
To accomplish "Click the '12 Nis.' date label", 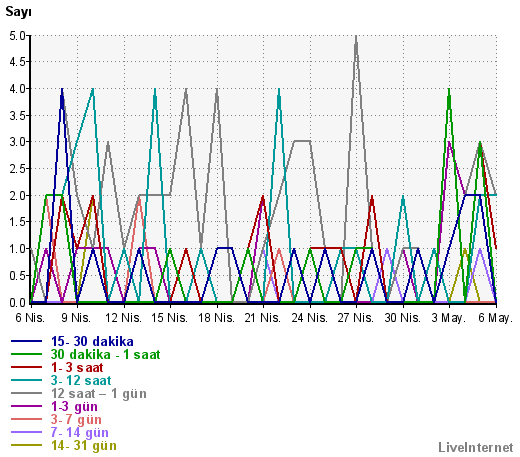I will point(123,318).
